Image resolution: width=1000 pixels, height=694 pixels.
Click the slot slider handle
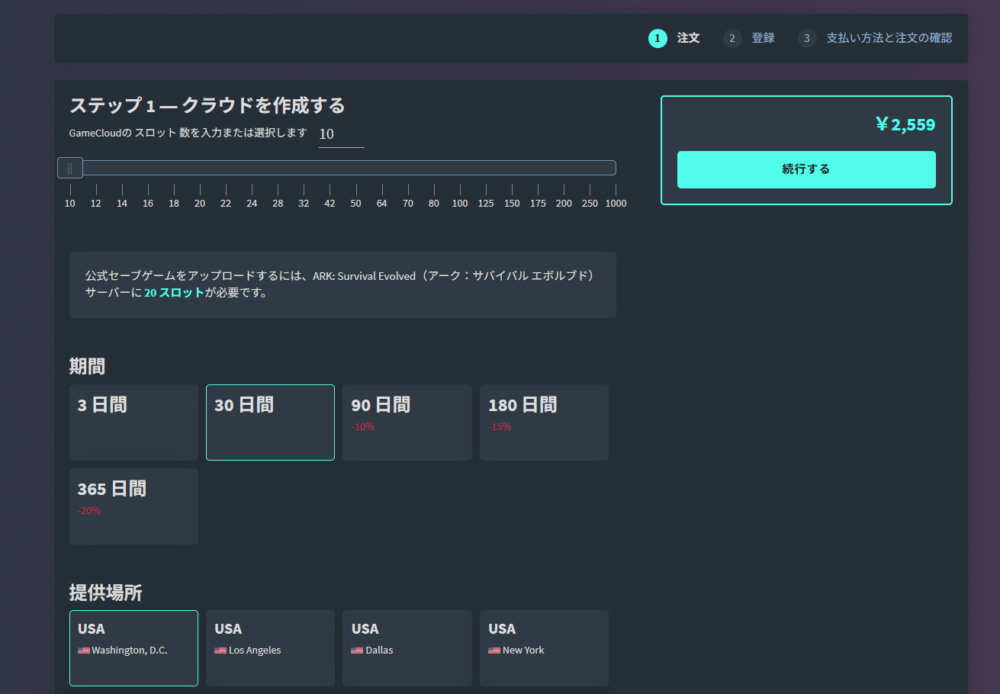70,168
